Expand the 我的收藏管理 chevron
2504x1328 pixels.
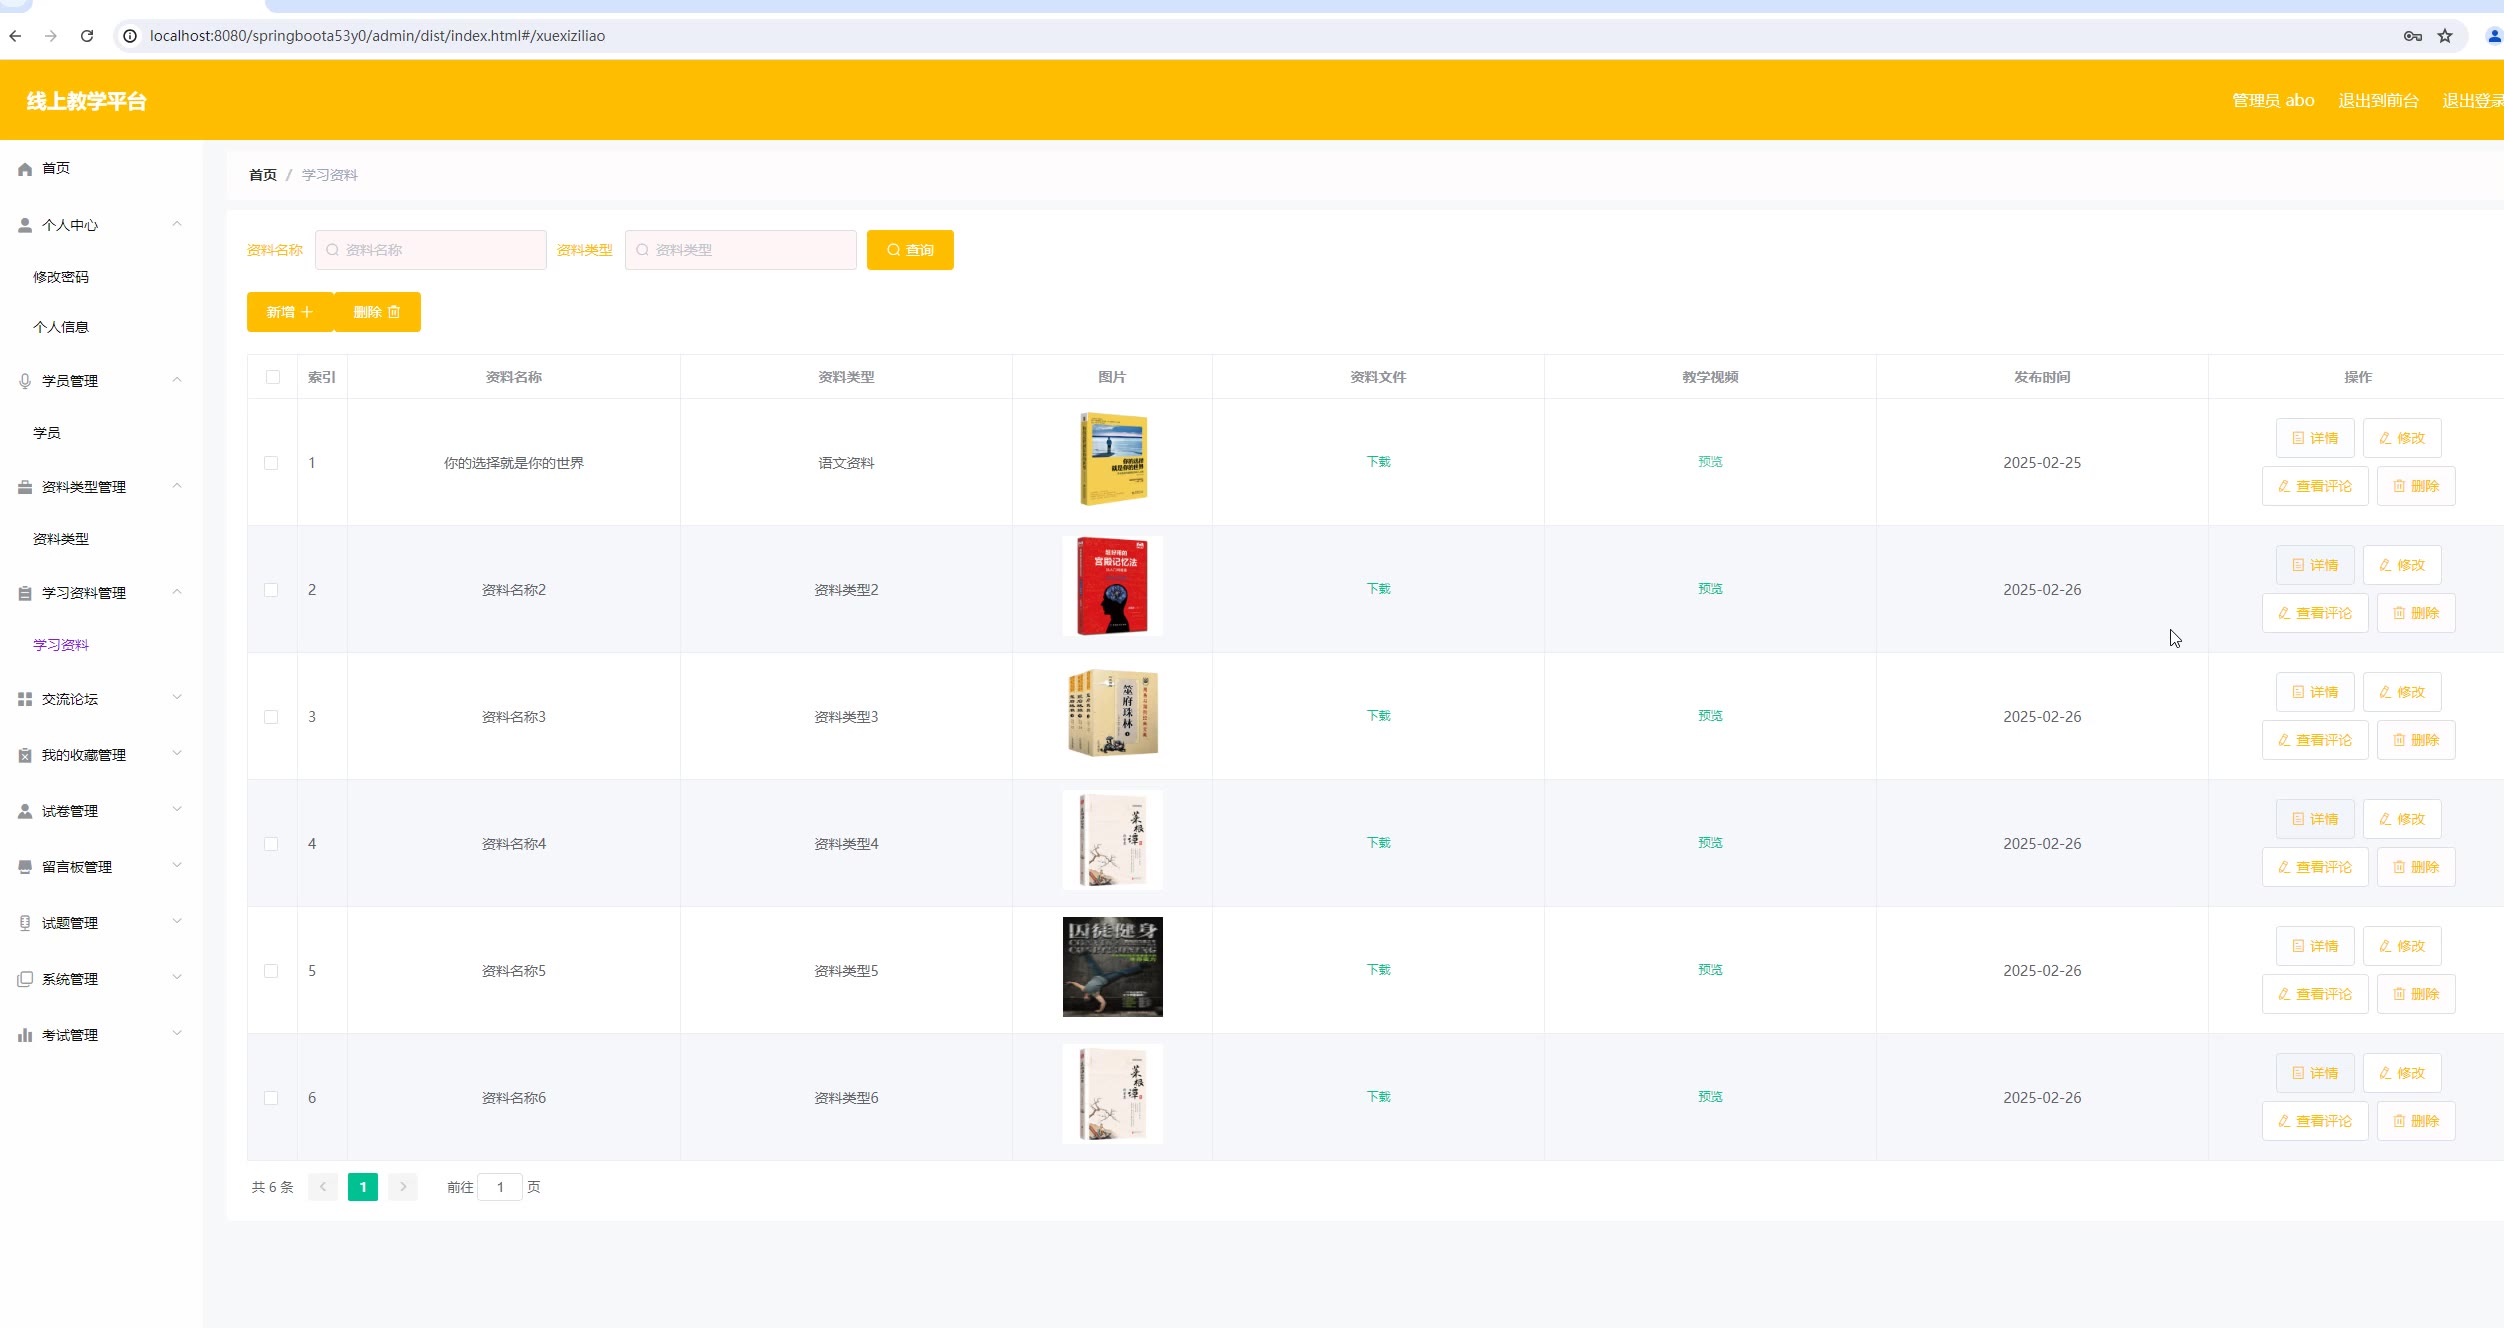coord(177,754)
